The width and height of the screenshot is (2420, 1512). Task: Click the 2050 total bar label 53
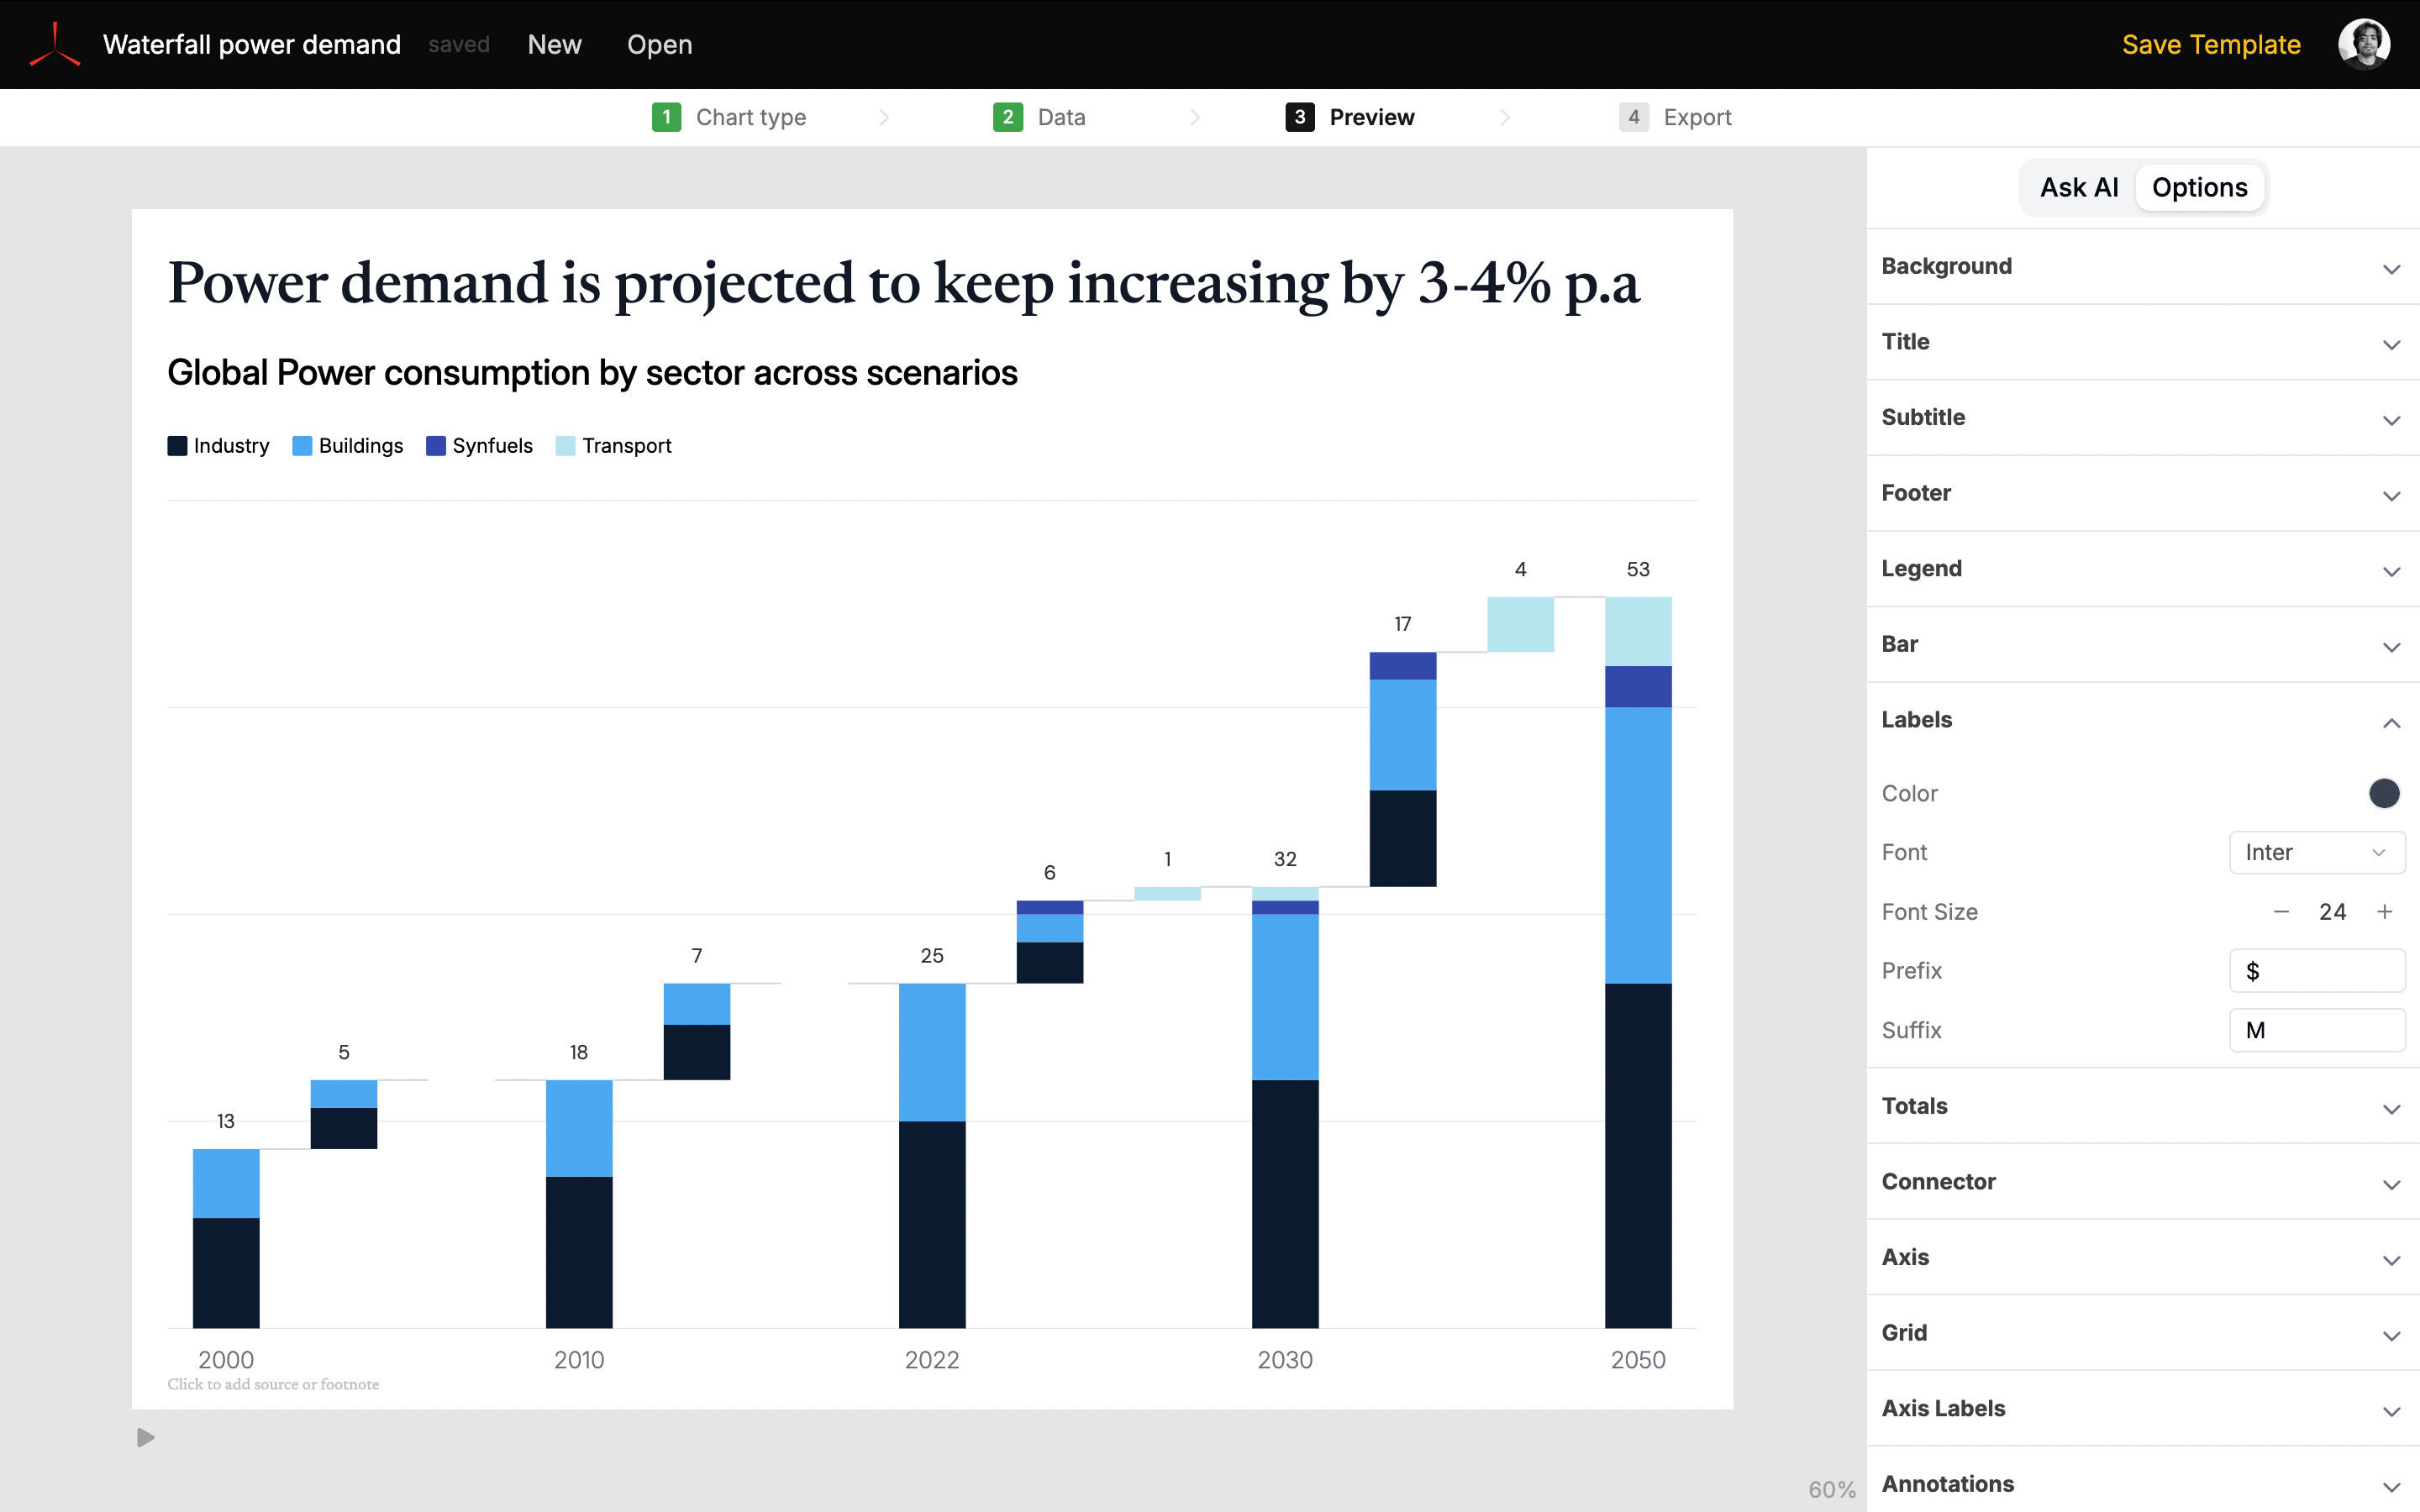tap(1638, 569)
